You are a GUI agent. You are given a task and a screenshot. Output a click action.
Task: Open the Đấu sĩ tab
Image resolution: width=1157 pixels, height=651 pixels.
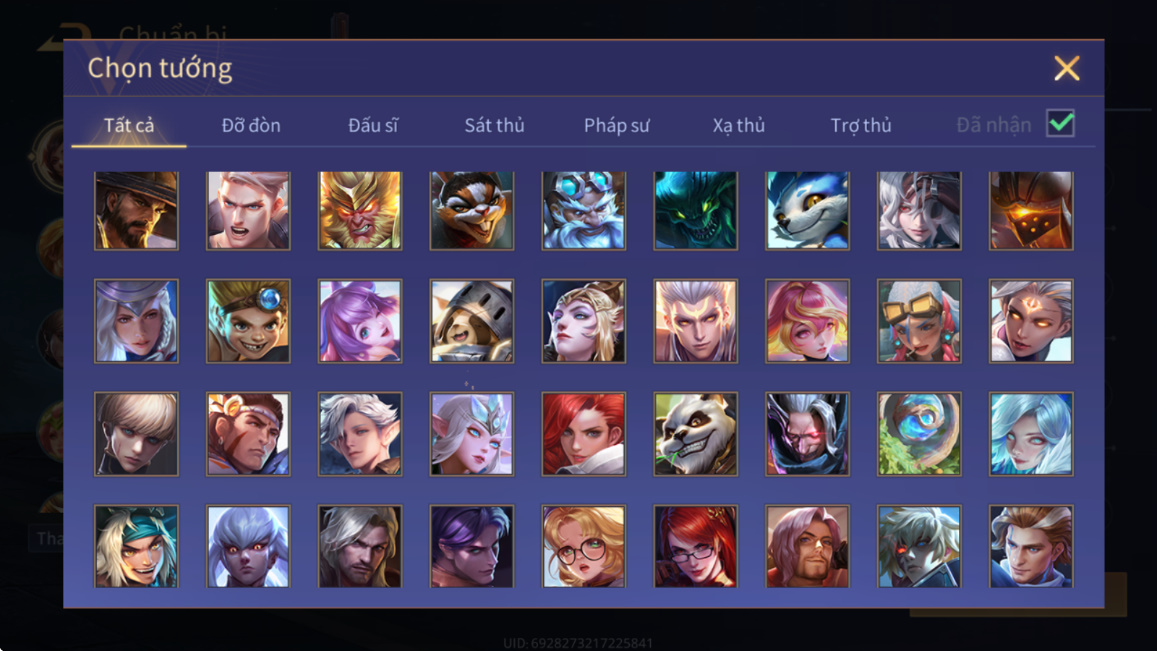point(373,125)
